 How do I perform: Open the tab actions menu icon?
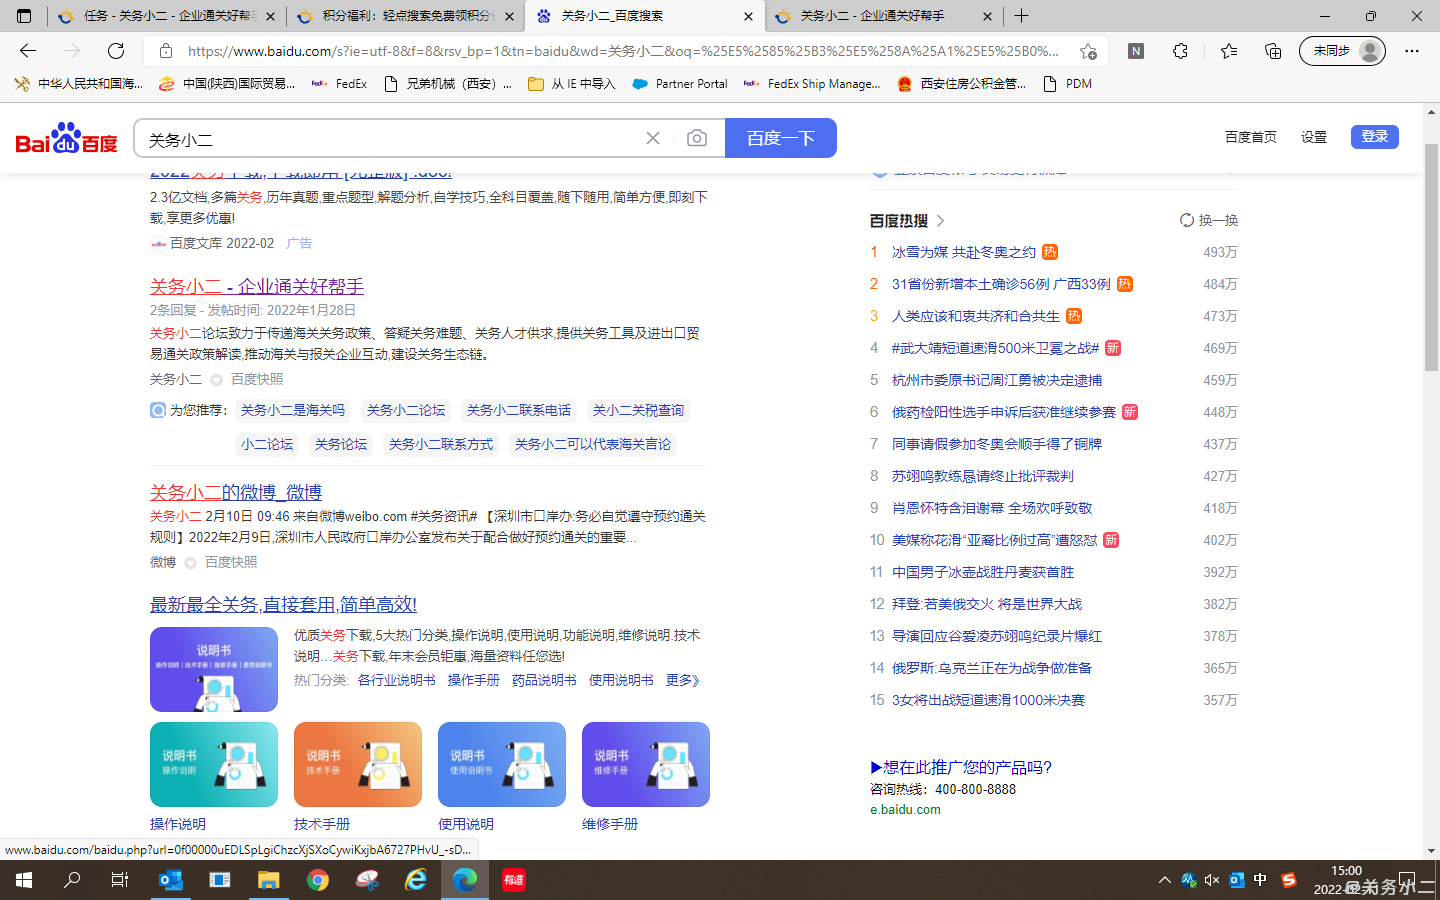coord(24,16)
